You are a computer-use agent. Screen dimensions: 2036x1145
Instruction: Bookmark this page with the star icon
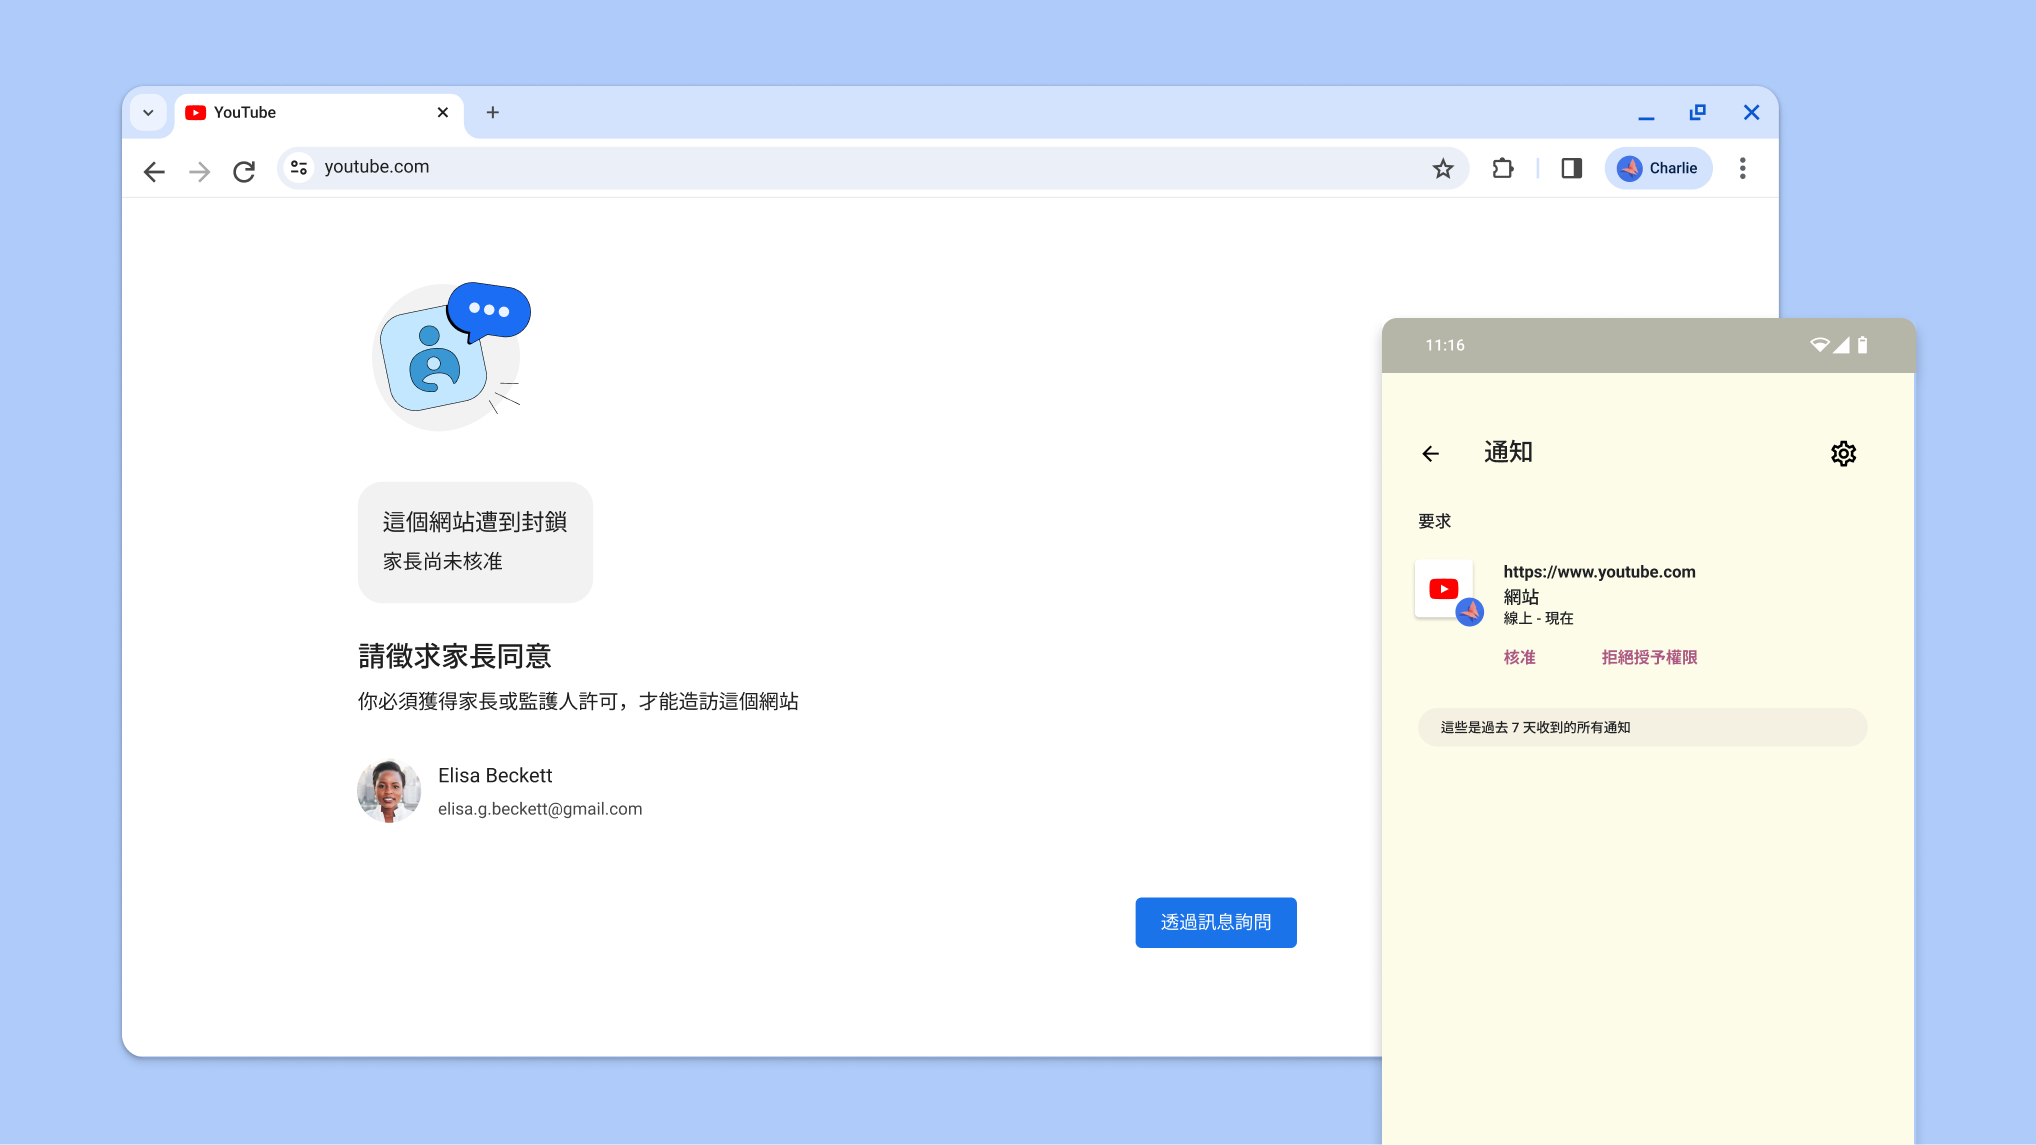coord(1443,168)
